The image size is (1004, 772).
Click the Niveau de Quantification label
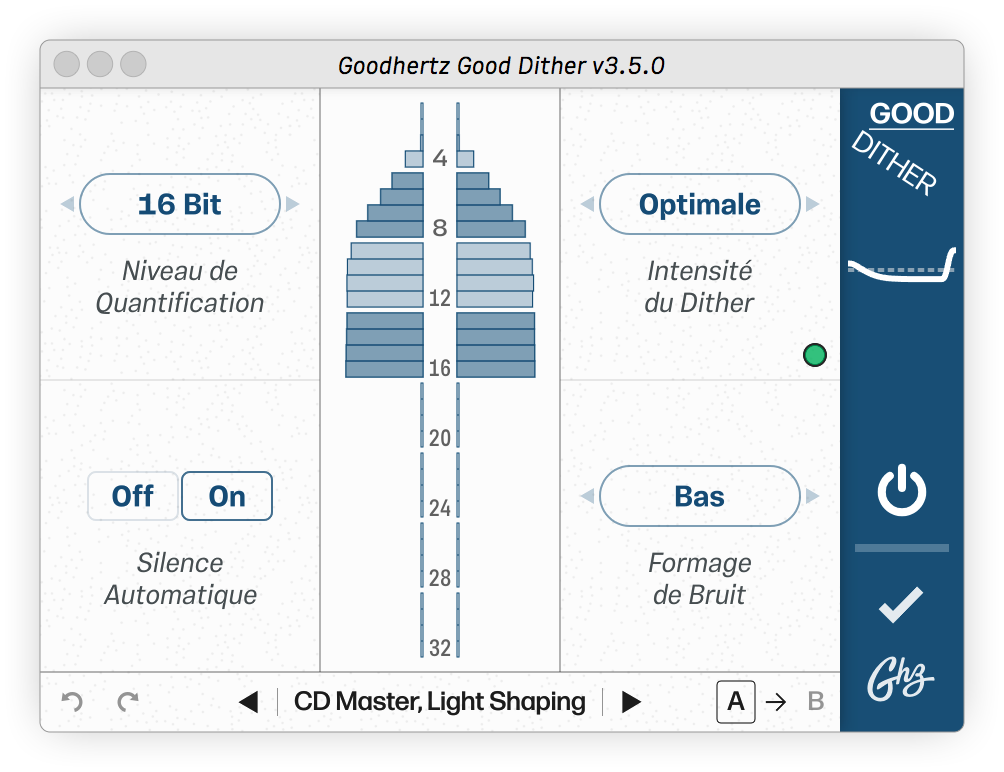(180, 287)
